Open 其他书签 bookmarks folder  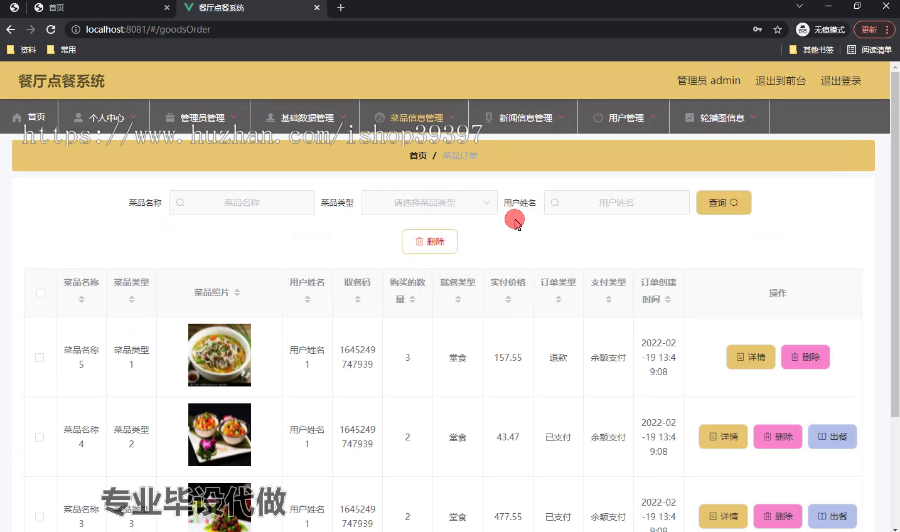[x=812, y=50]
